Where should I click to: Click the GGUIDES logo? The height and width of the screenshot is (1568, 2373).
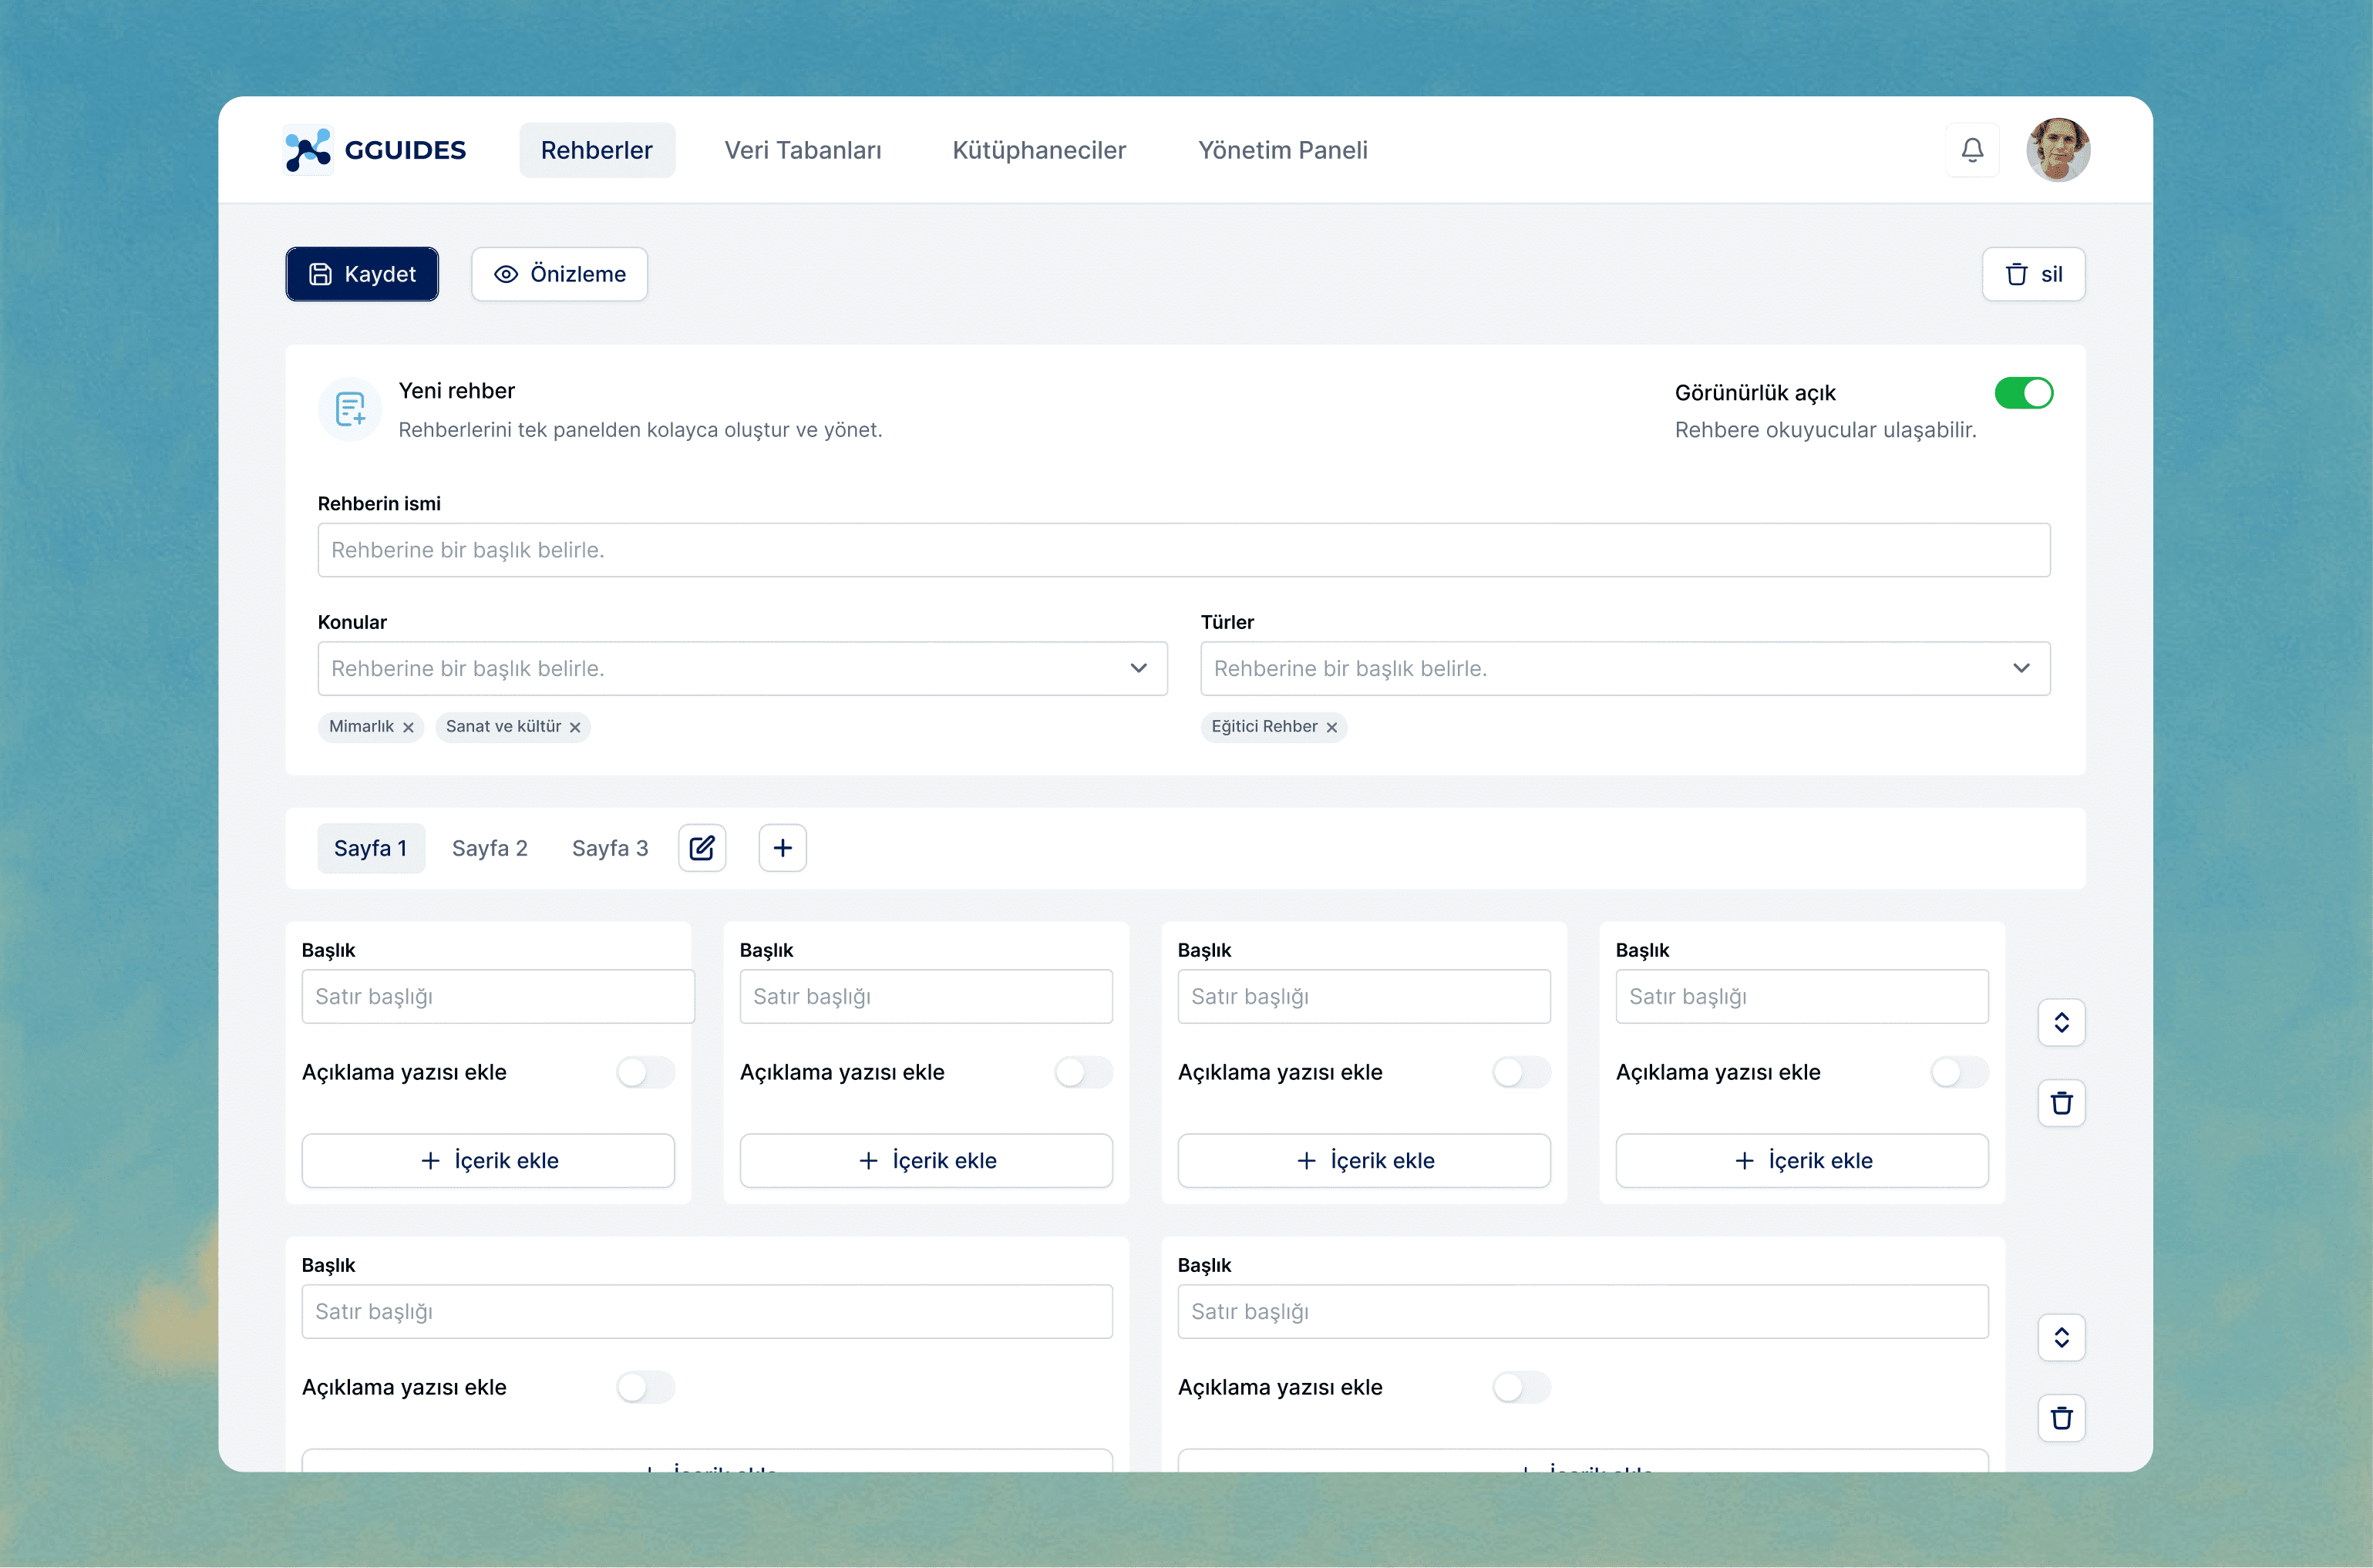375,150
